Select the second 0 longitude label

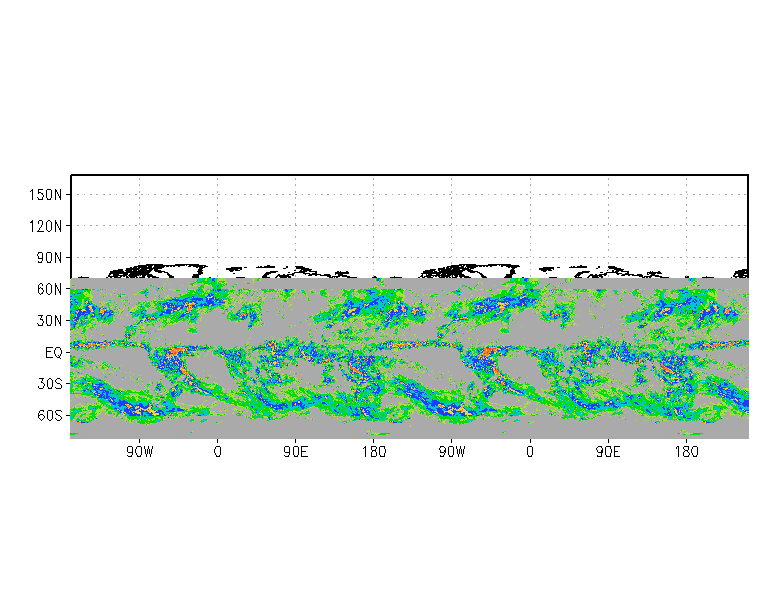tap(530, 452)
